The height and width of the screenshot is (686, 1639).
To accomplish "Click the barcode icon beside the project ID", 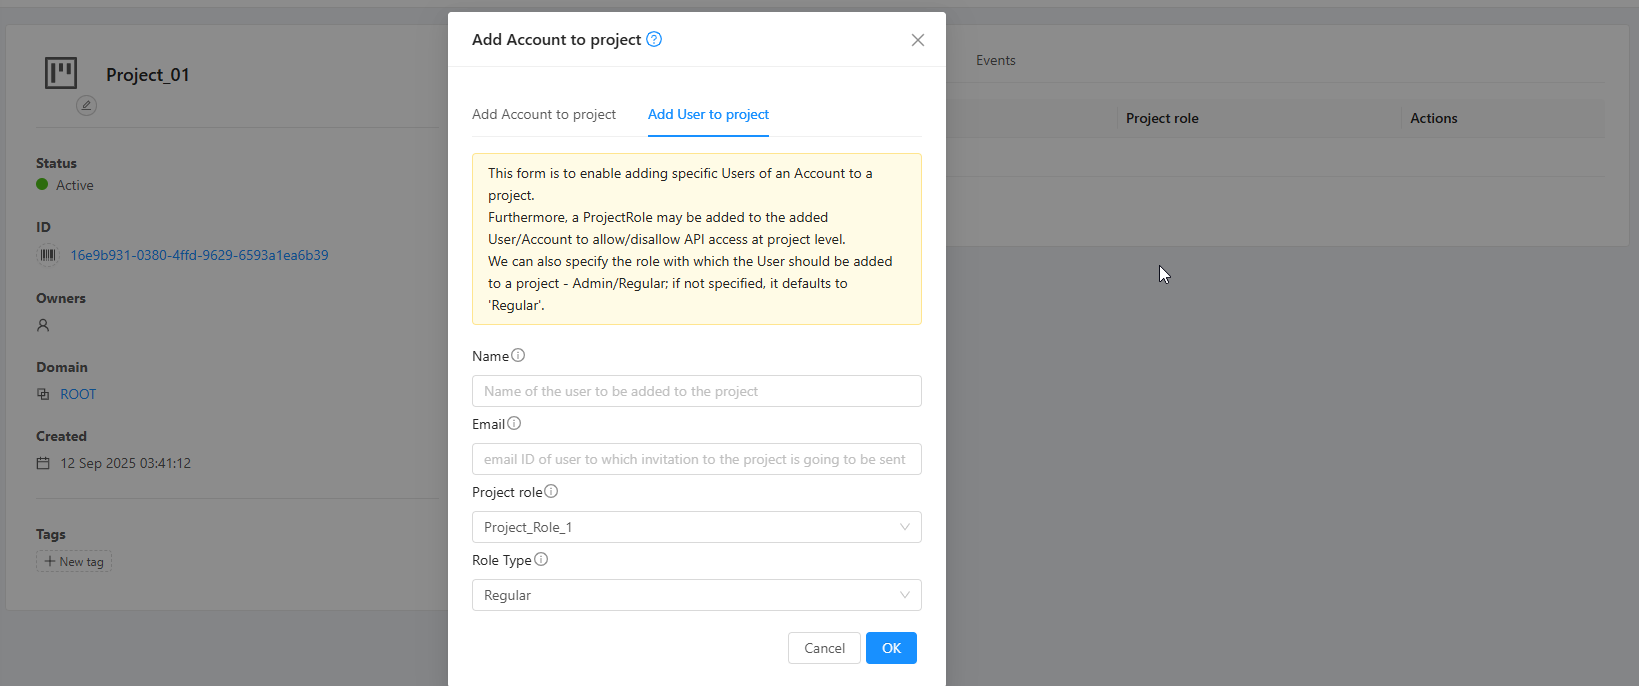I will tap(47, 255).
